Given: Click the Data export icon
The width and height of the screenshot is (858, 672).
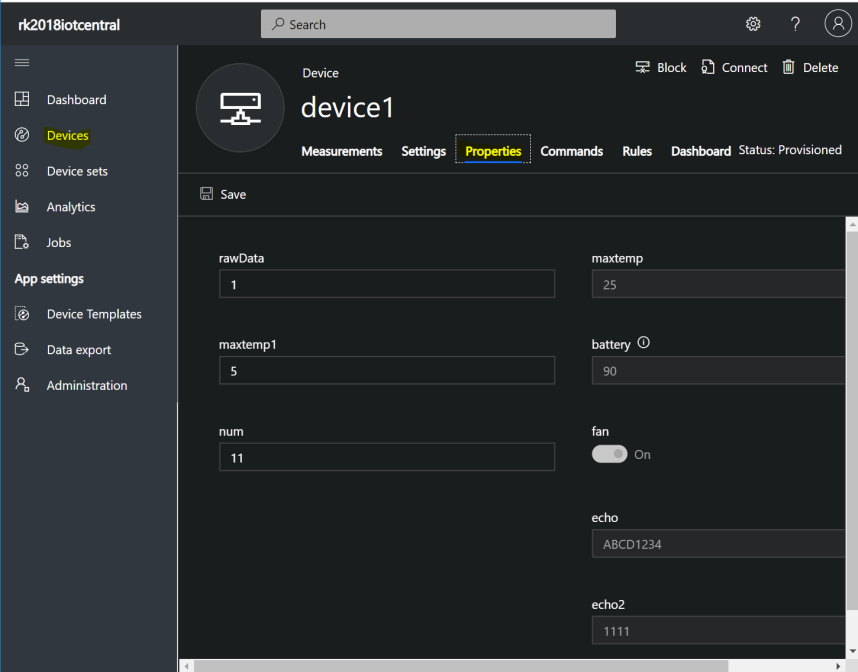Looking at the screenshot, I should click(22, 349).
